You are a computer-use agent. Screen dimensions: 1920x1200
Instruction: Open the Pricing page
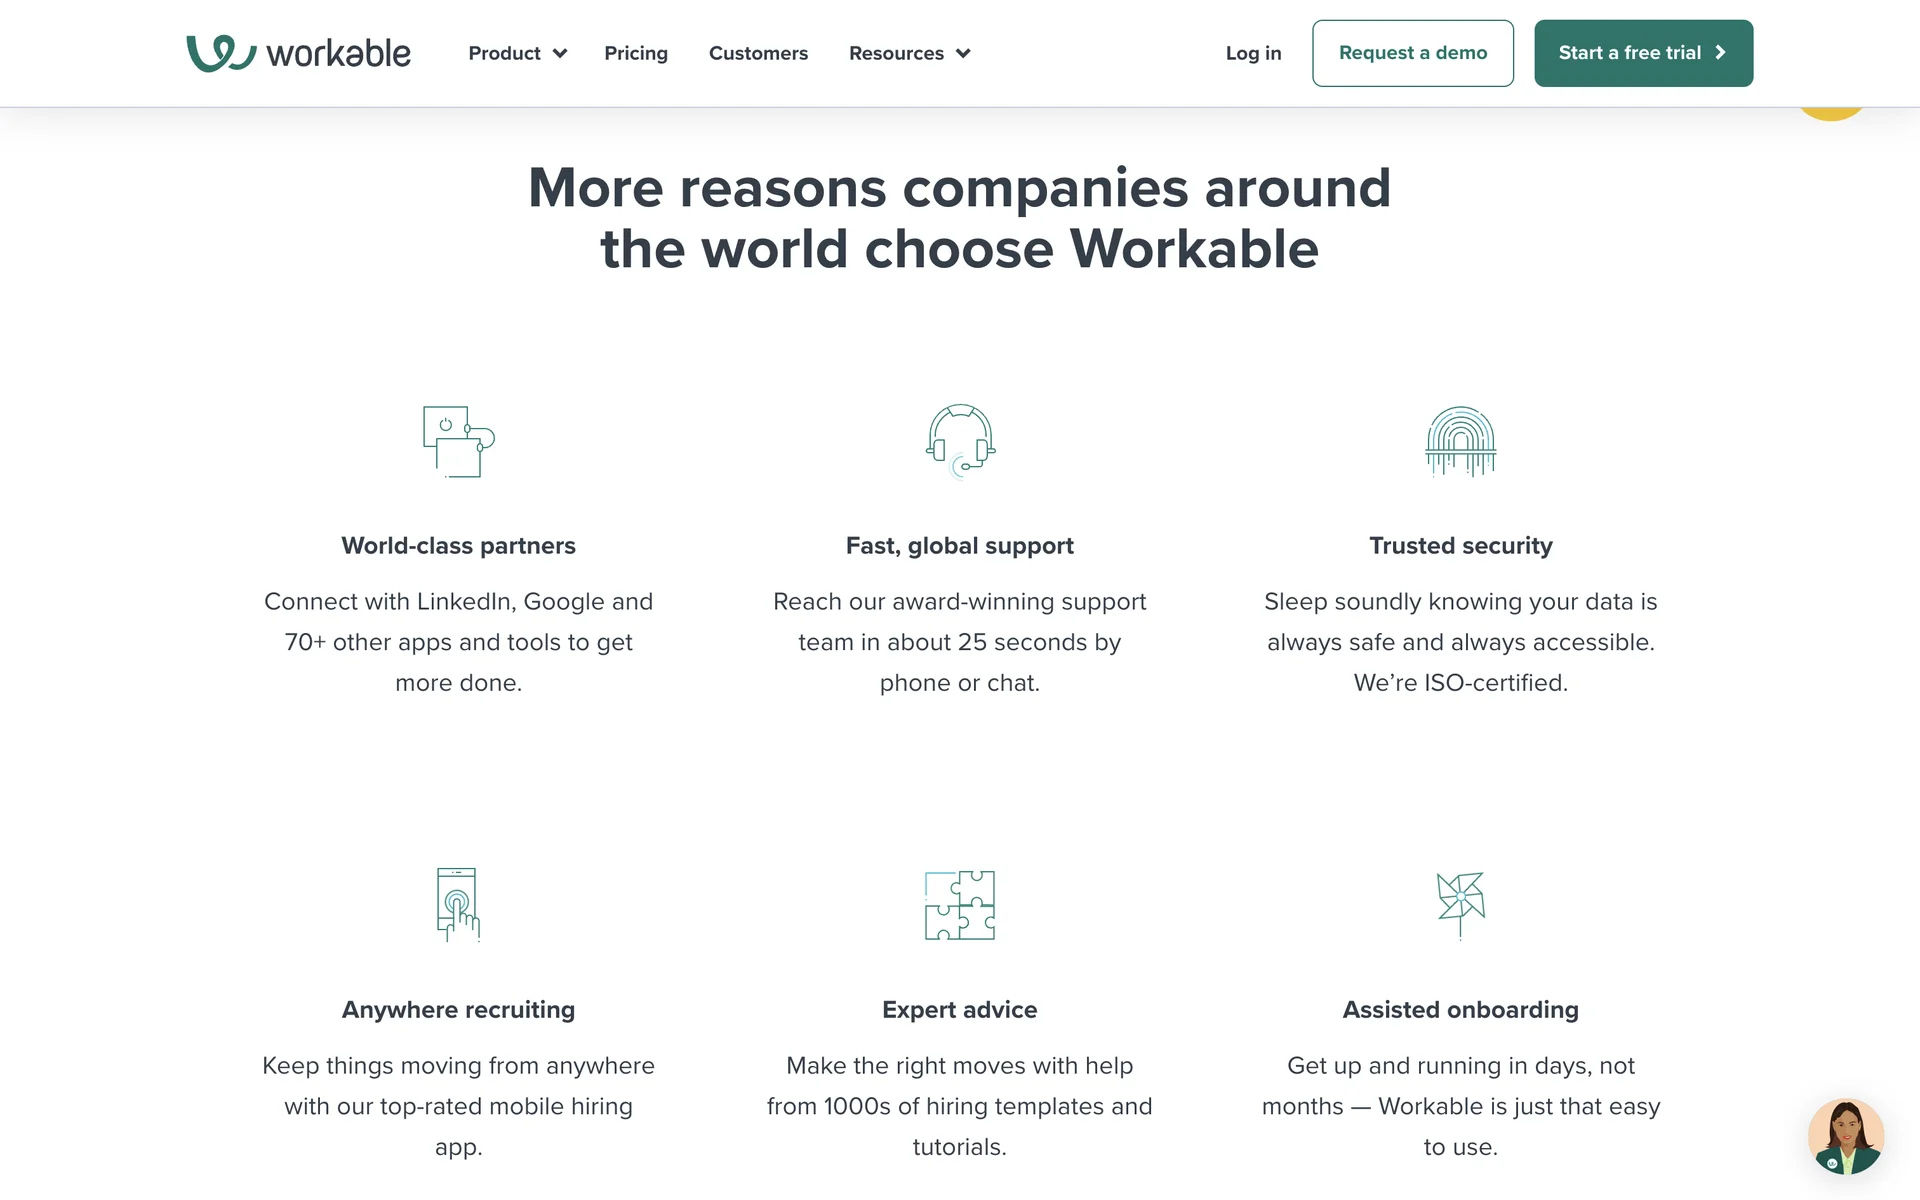636,53
